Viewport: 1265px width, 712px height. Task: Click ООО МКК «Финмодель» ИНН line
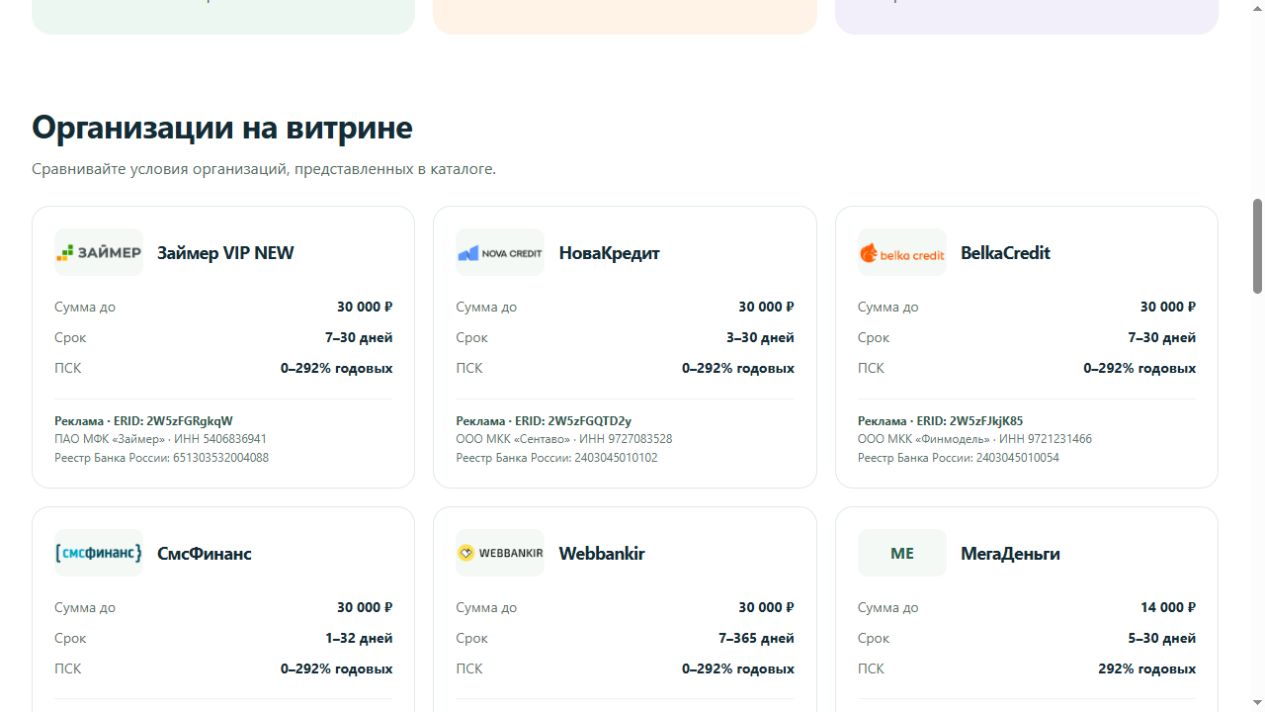975,439
